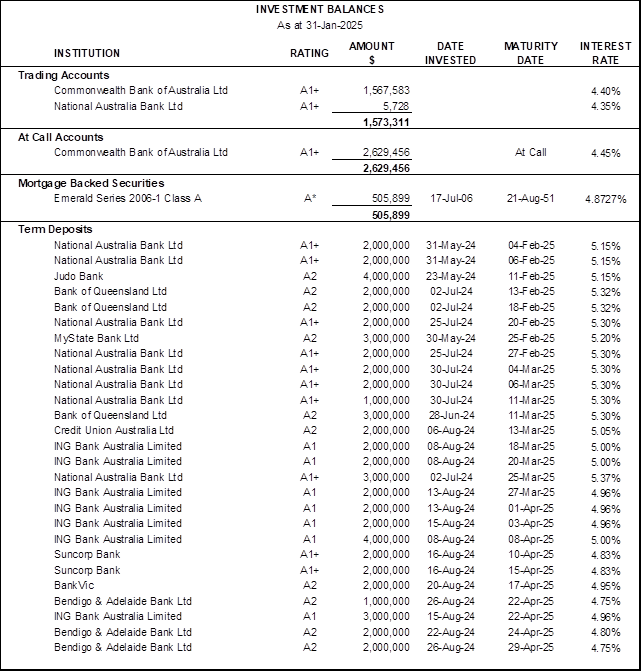Select the maturity date 18-Mar-25
Screen dimensions: 642x672
tap(531, 446)
